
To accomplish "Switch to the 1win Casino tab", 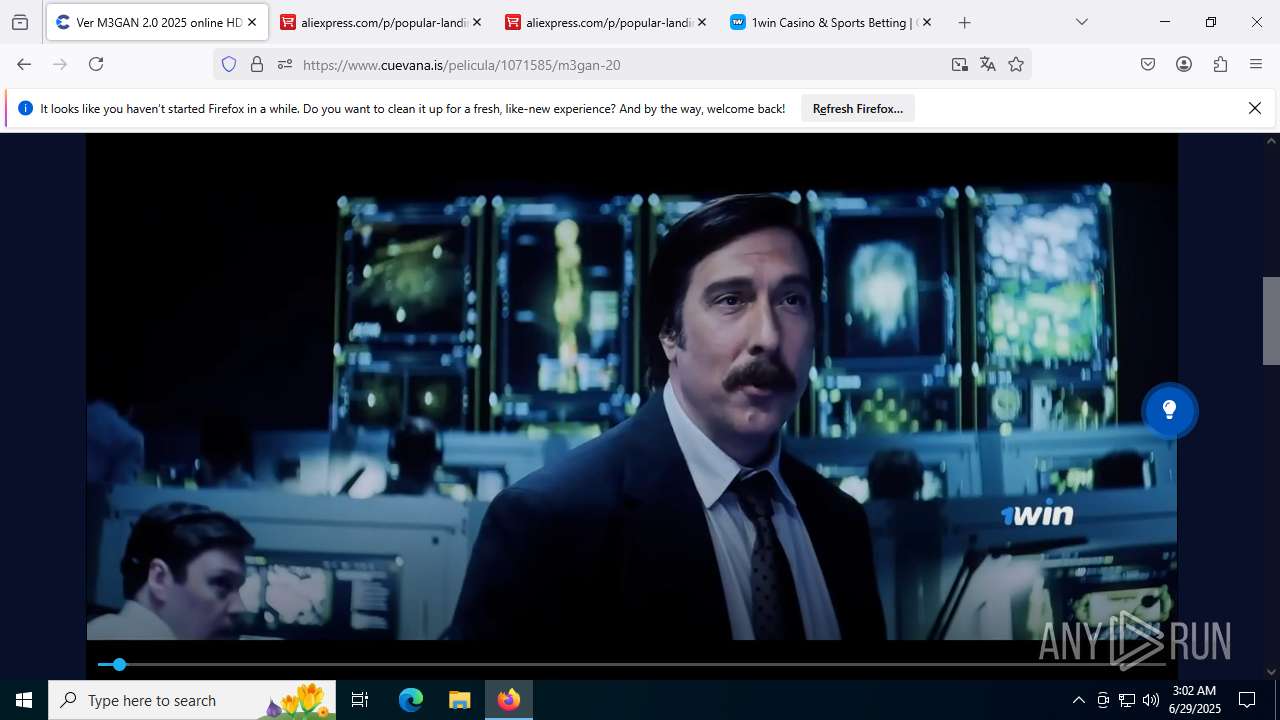I will [x=831, y=22].
